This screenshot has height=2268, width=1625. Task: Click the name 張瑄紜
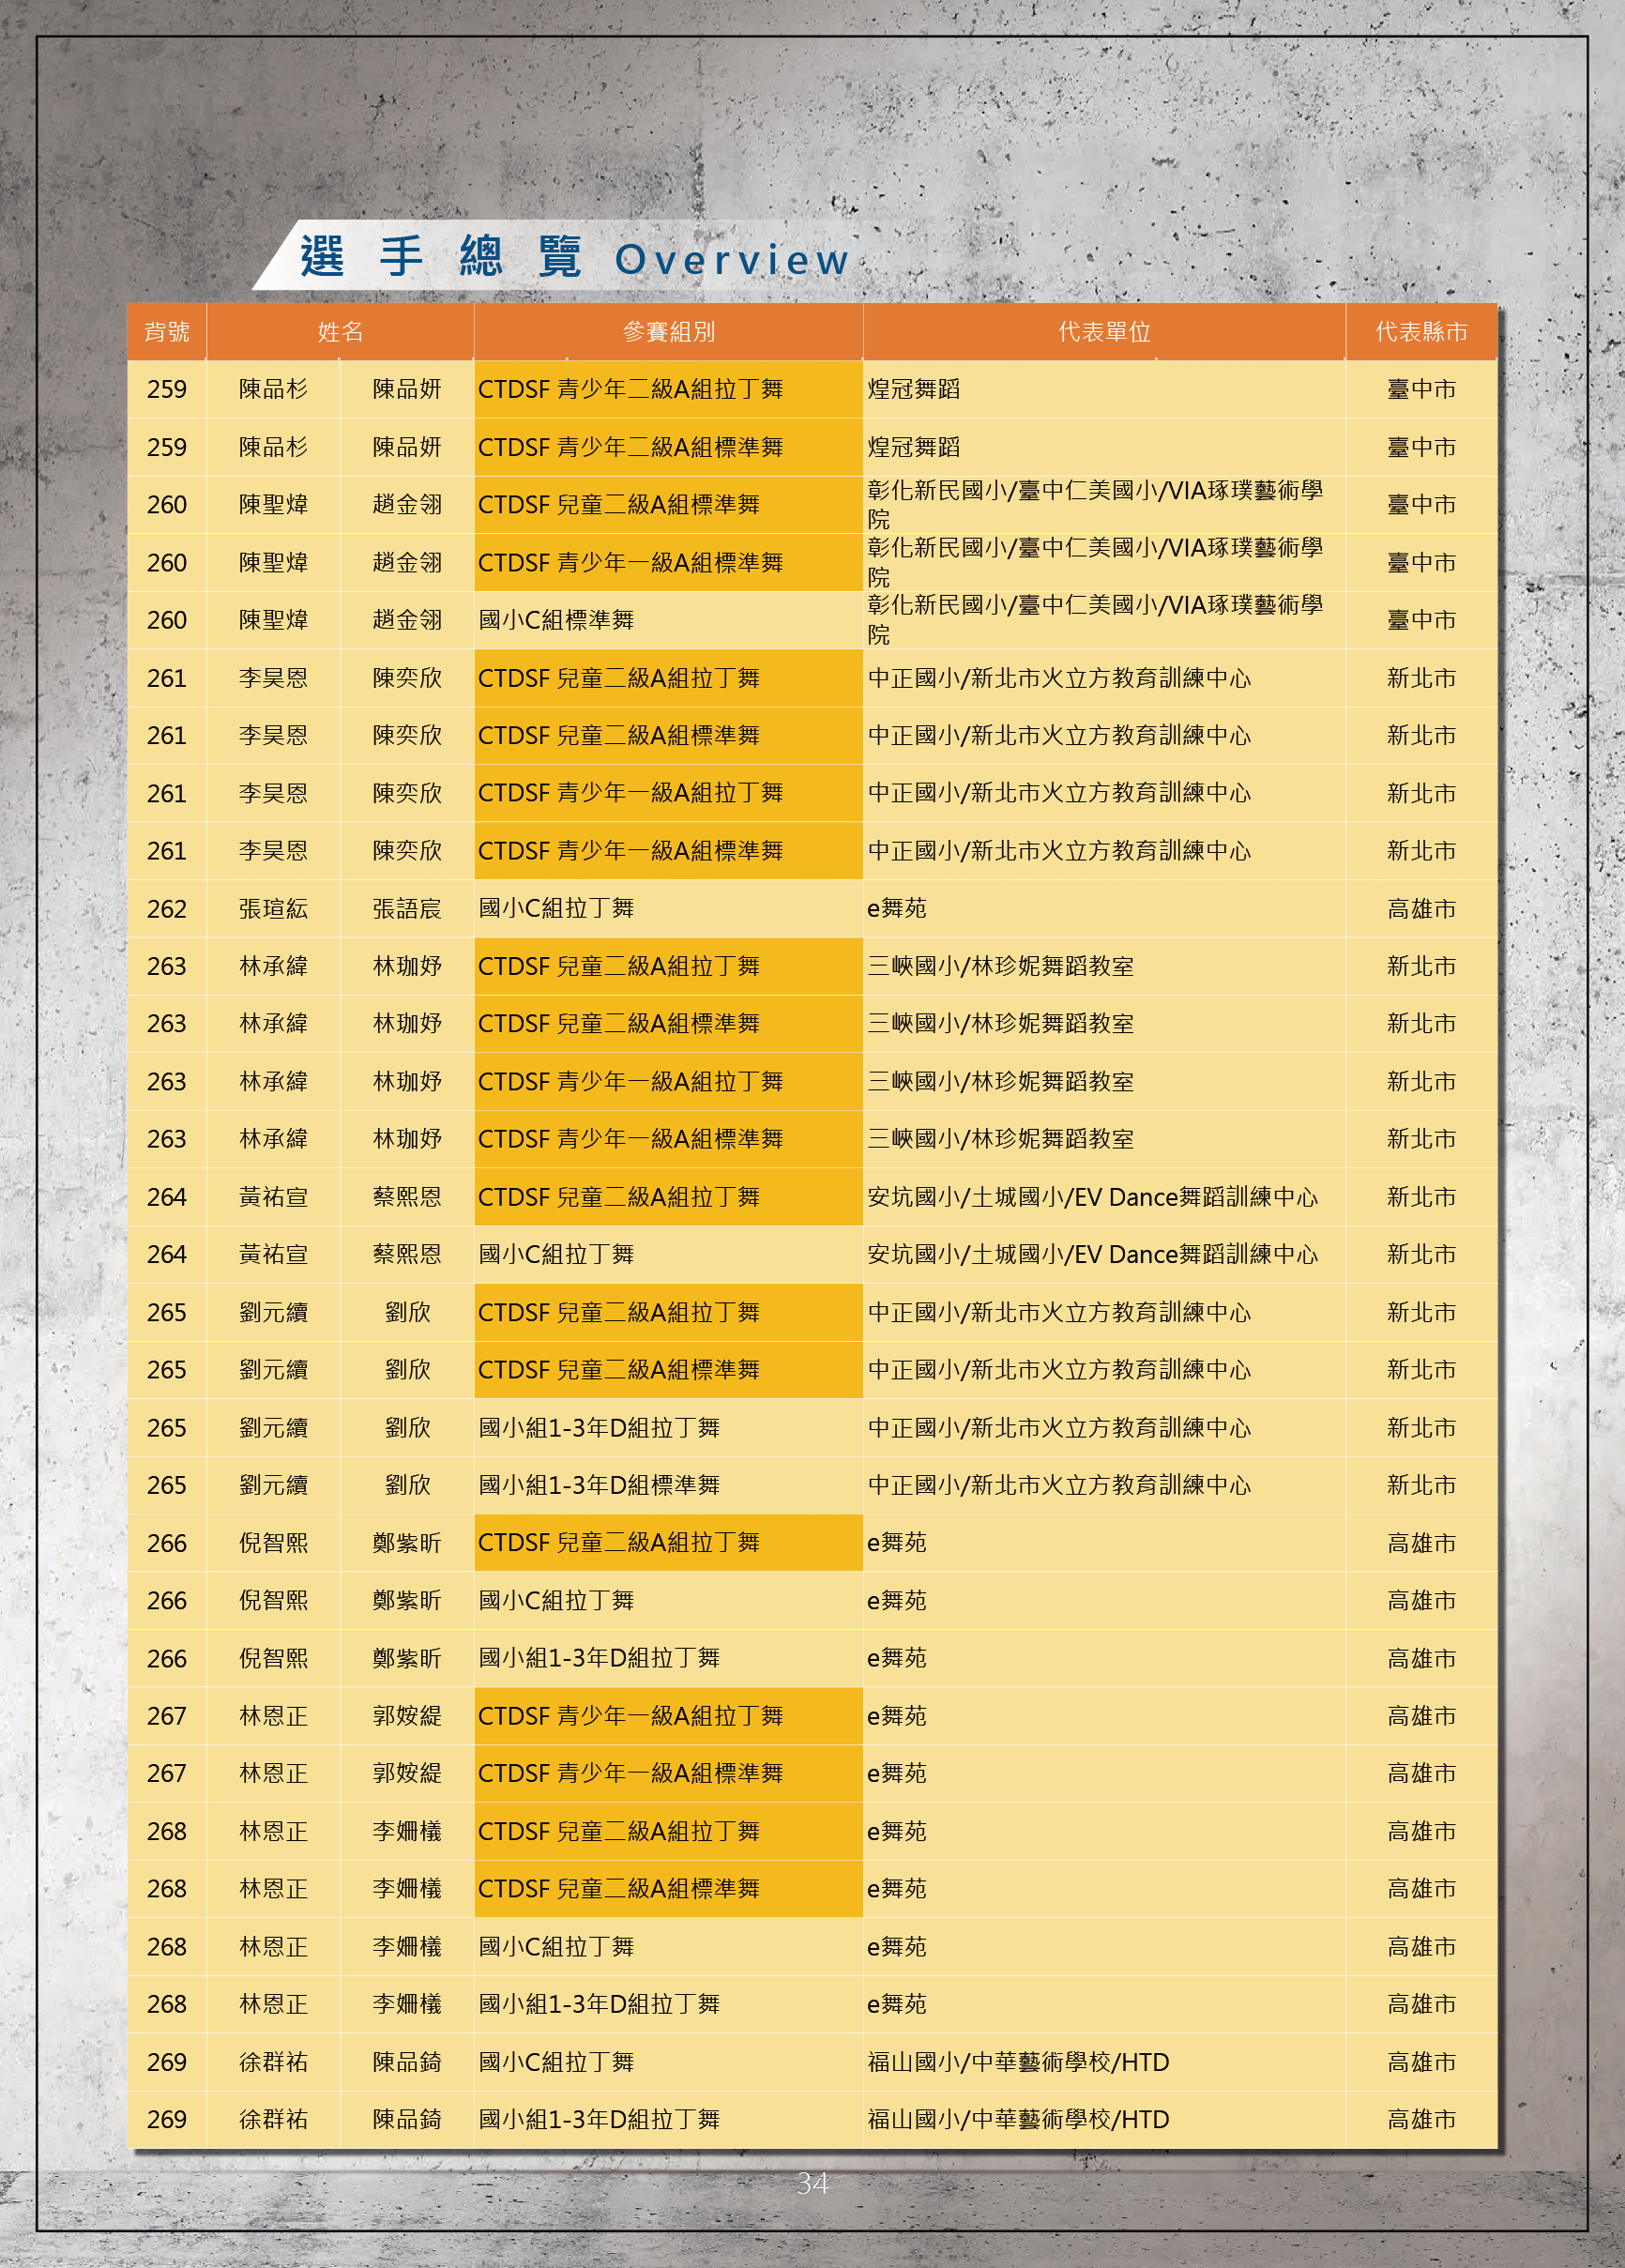273,909
